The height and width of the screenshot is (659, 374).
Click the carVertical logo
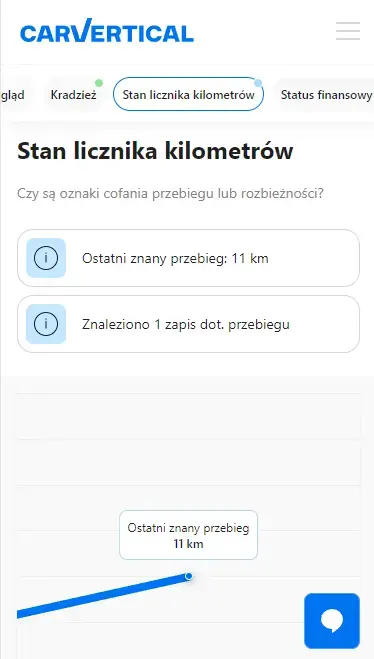coord(107,31)
